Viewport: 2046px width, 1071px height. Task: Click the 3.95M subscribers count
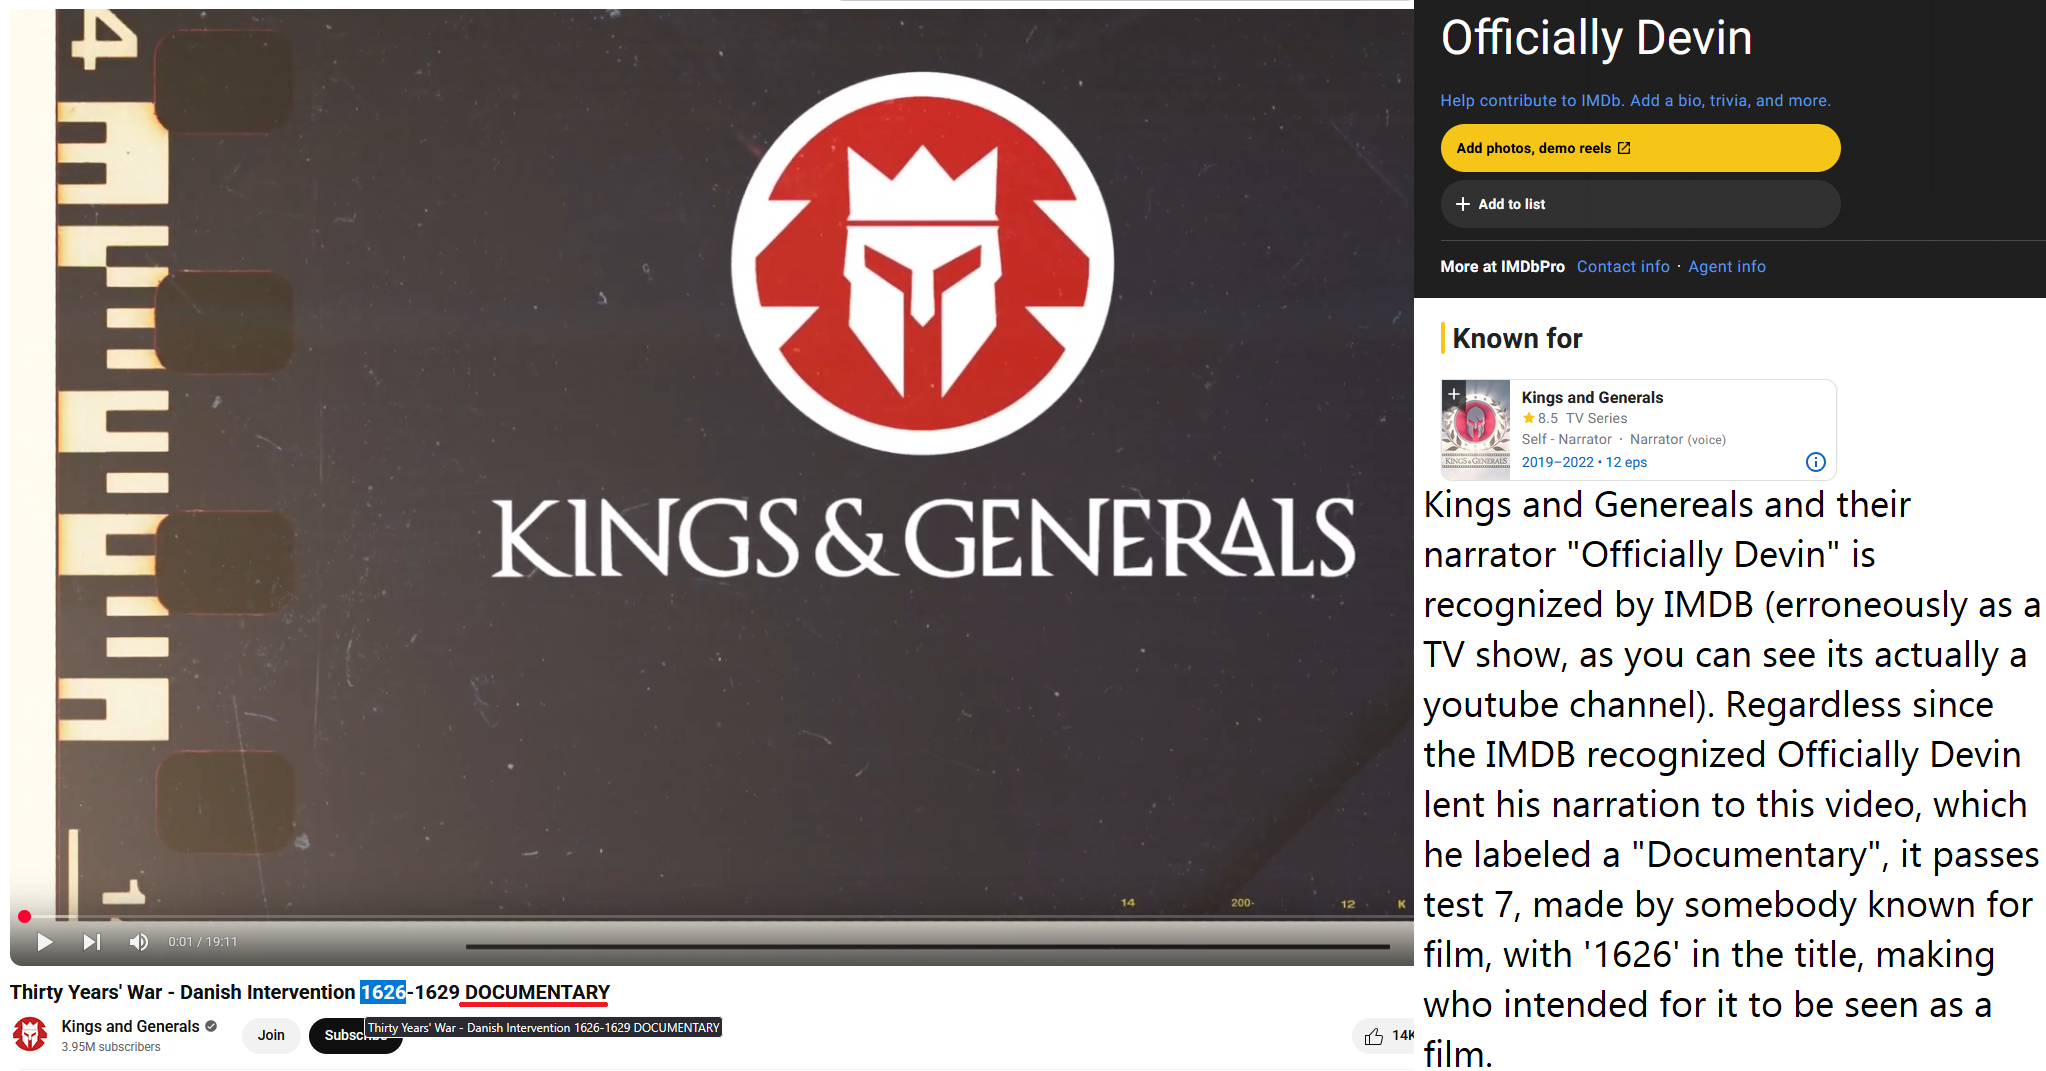(x=111, y=1047)
